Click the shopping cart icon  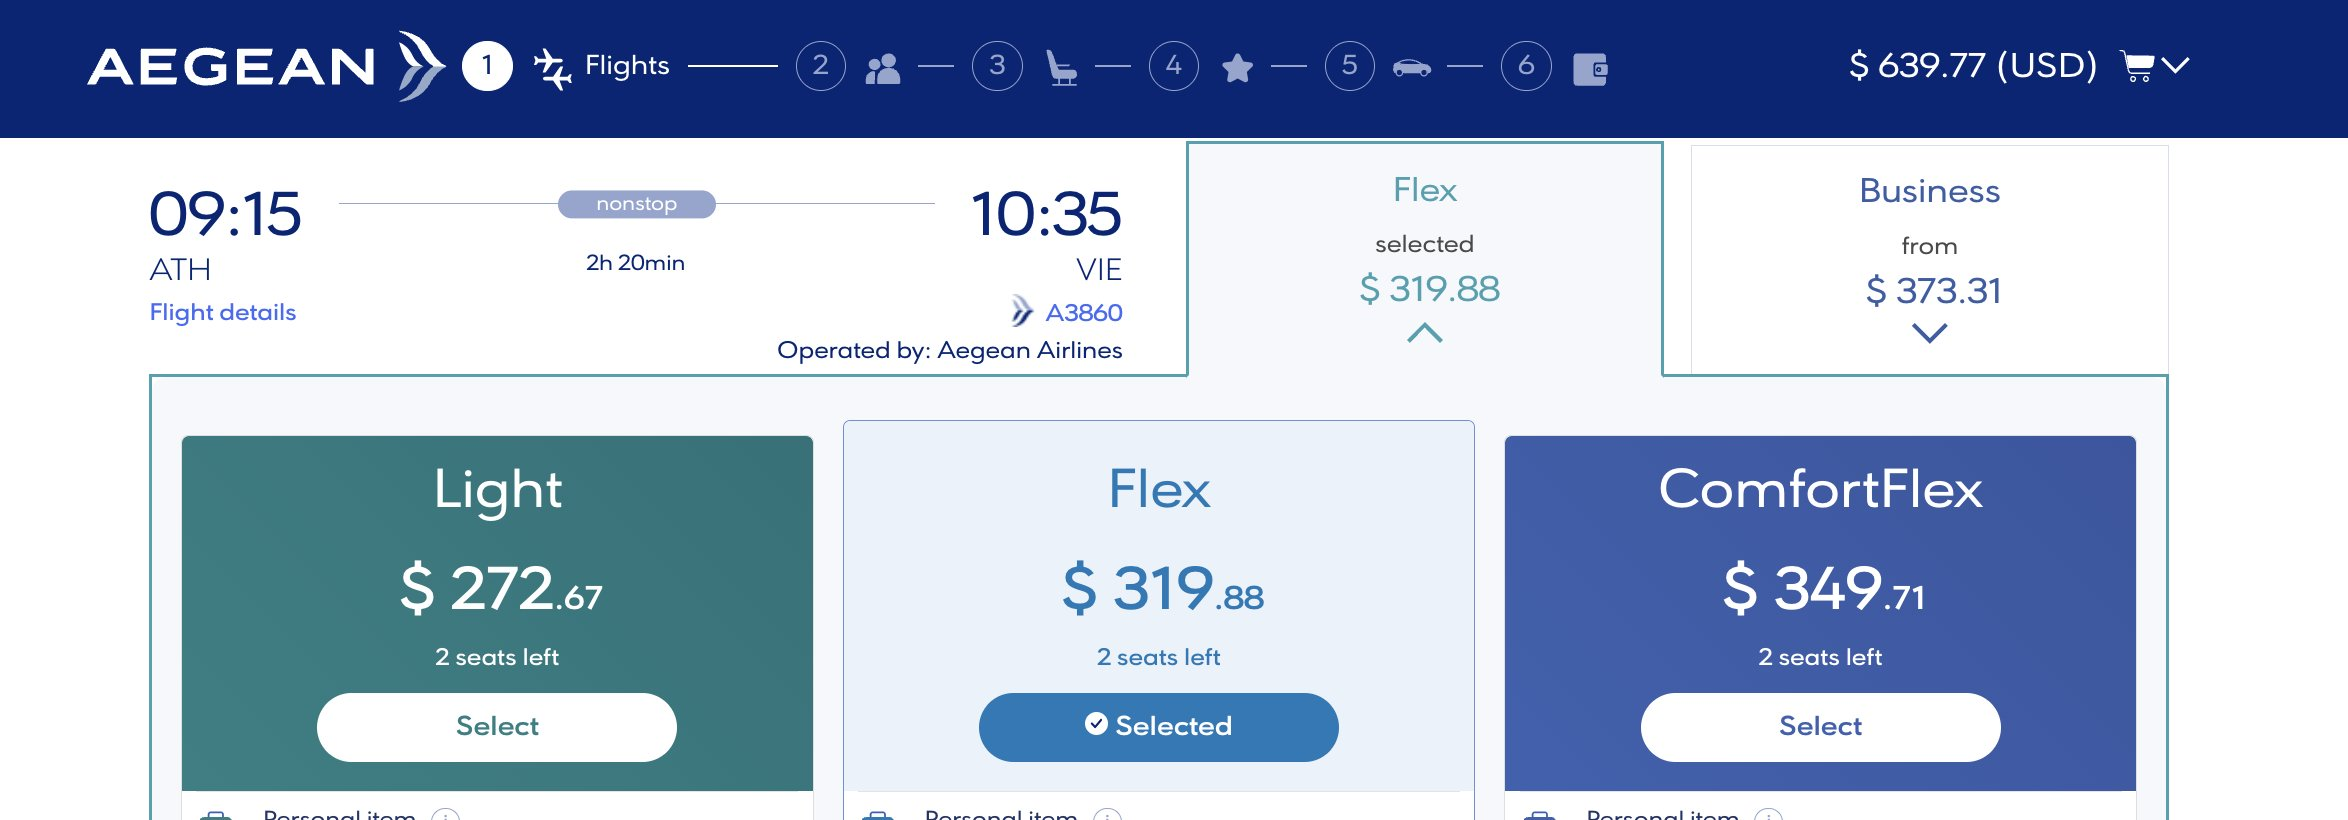click(x=2137, y=67)
